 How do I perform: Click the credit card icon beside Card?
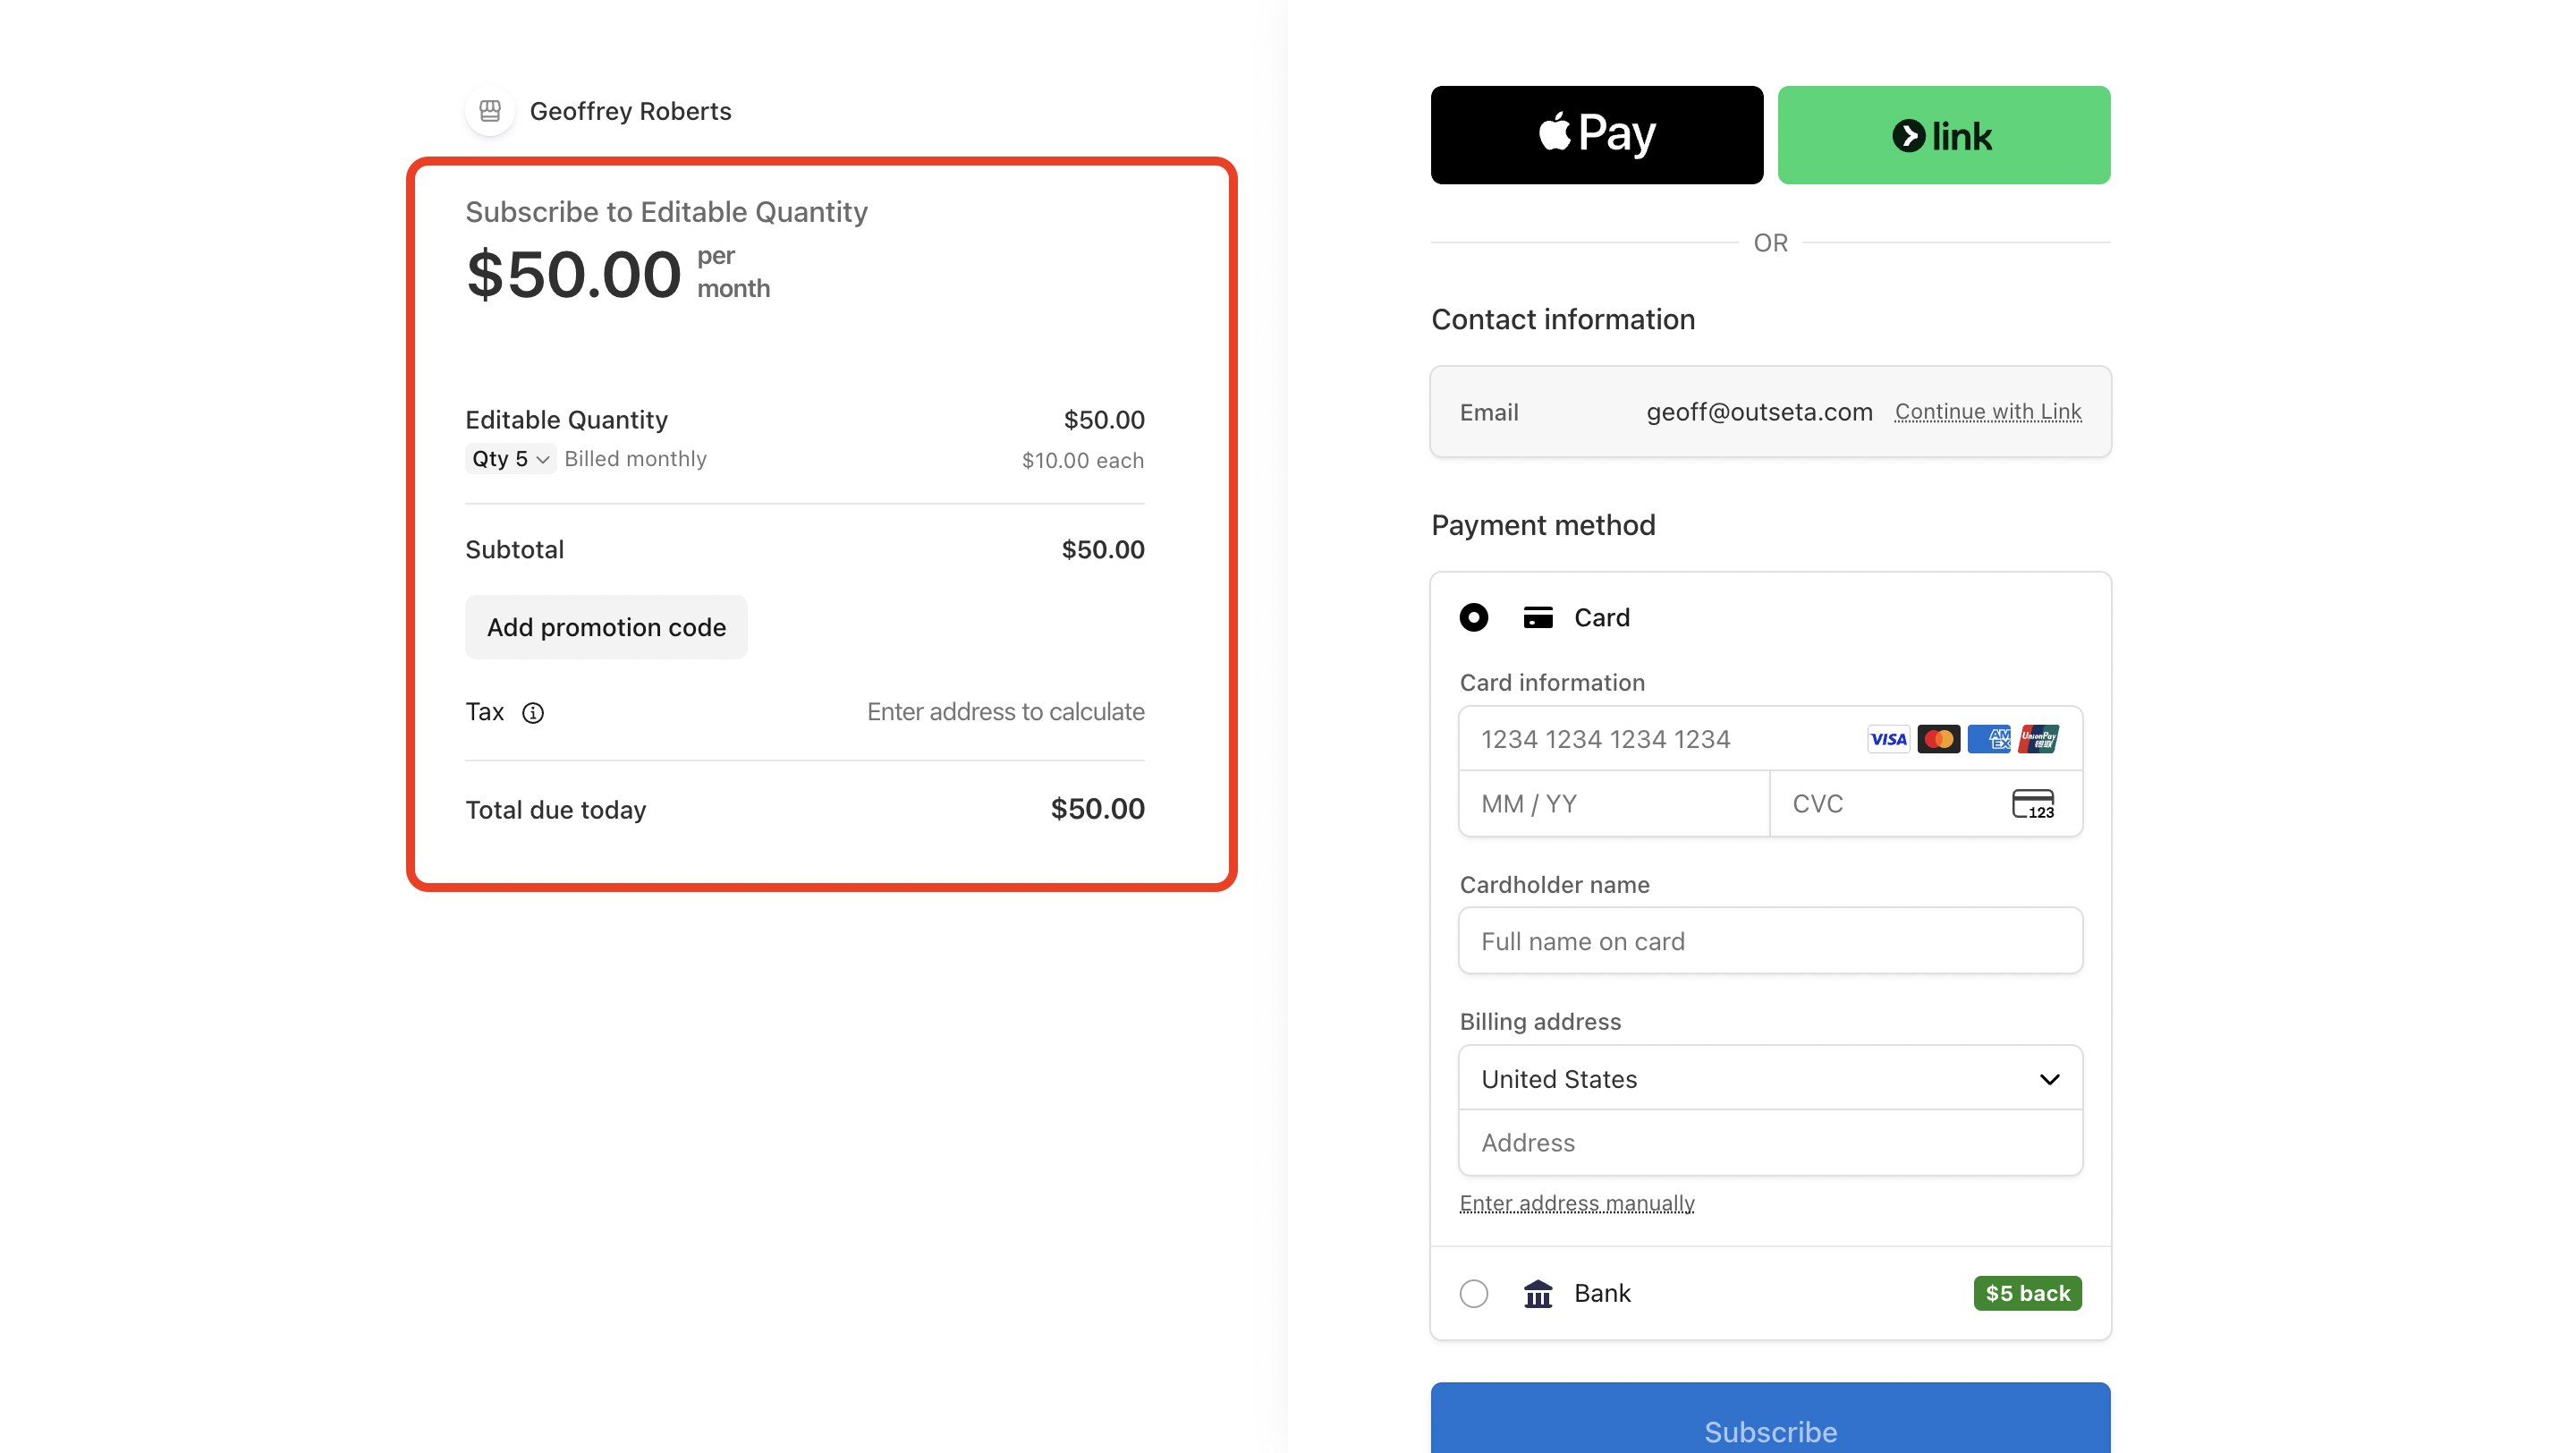(1538, 618)
